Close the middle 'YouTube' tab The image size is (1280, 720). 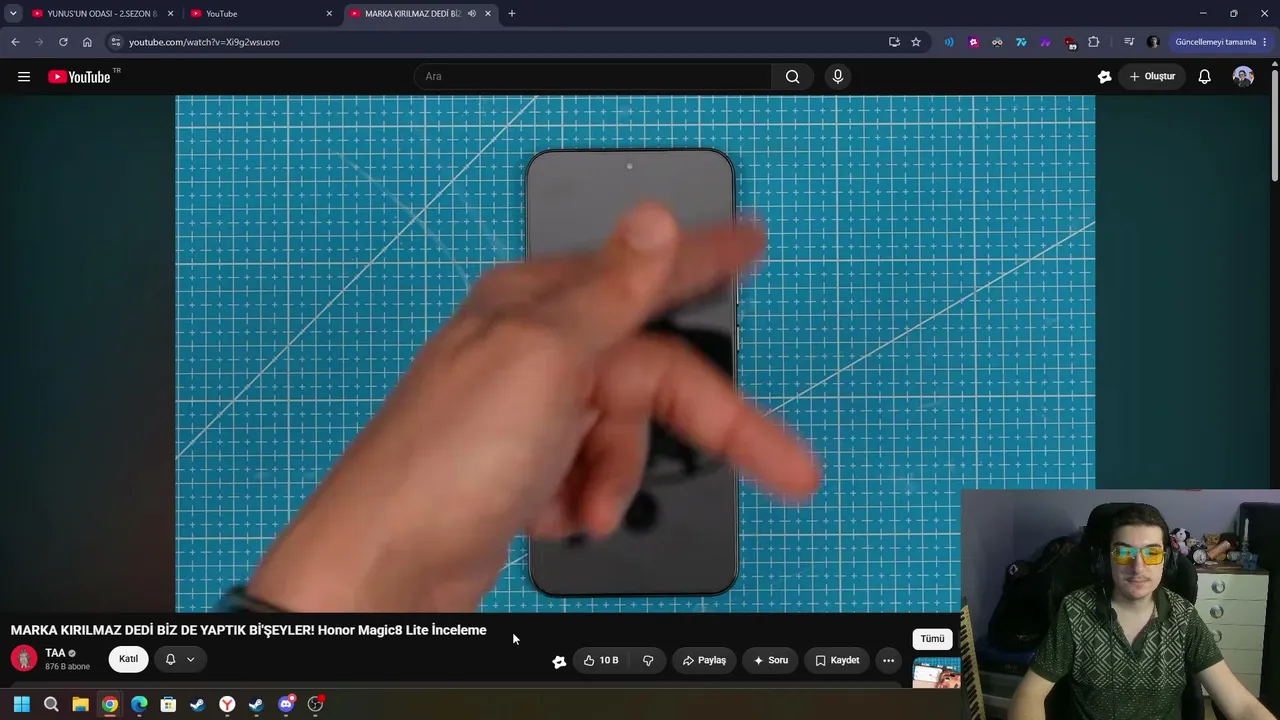[329, 14]
